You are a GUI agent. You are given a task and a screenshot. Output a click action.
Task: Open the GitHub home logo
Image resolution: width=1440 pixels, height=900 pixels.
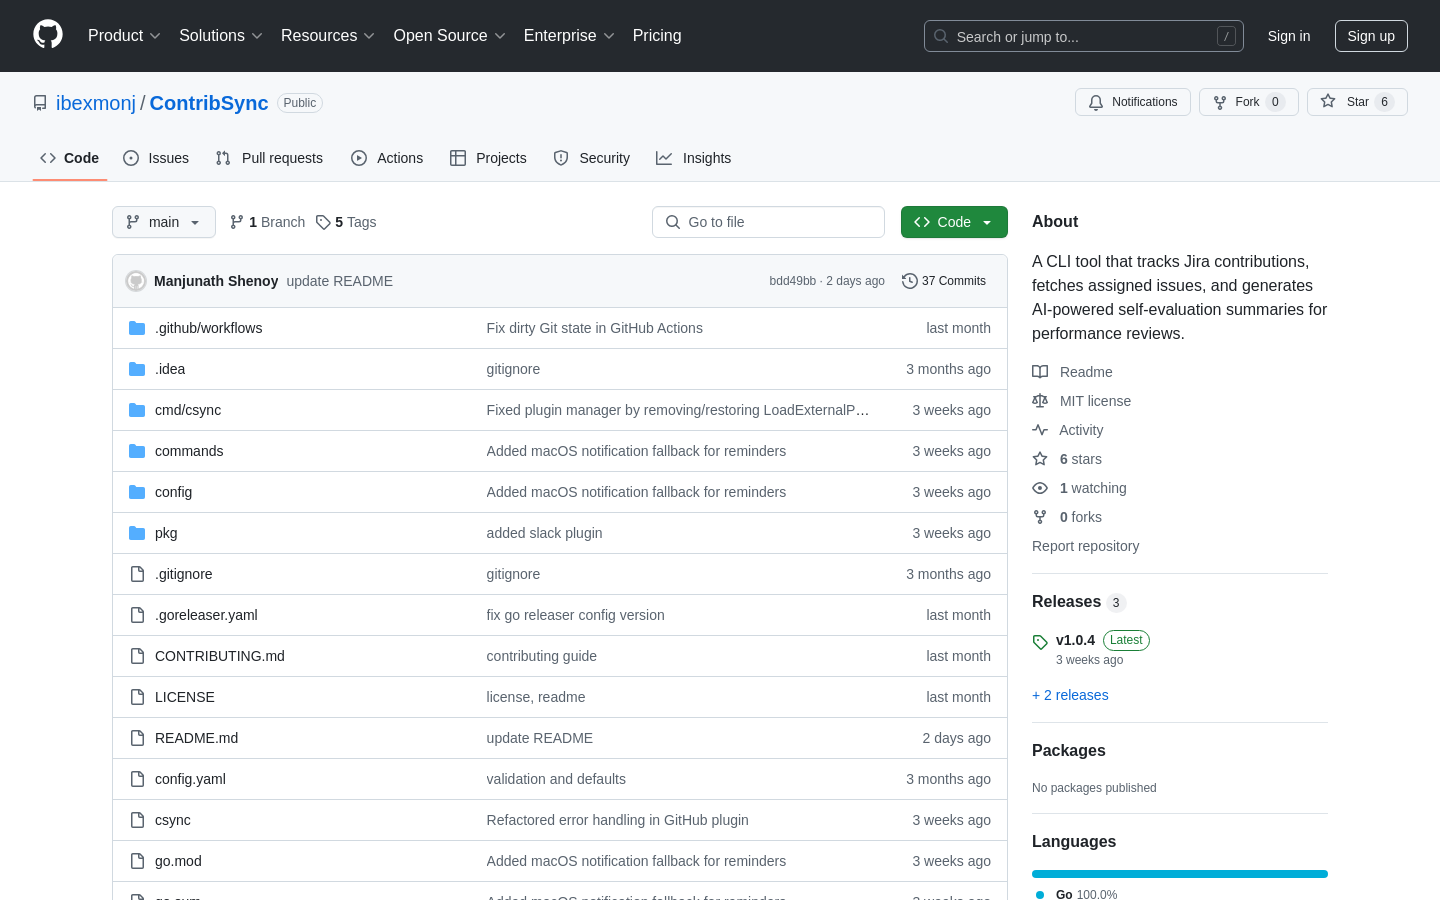[48, 35]
